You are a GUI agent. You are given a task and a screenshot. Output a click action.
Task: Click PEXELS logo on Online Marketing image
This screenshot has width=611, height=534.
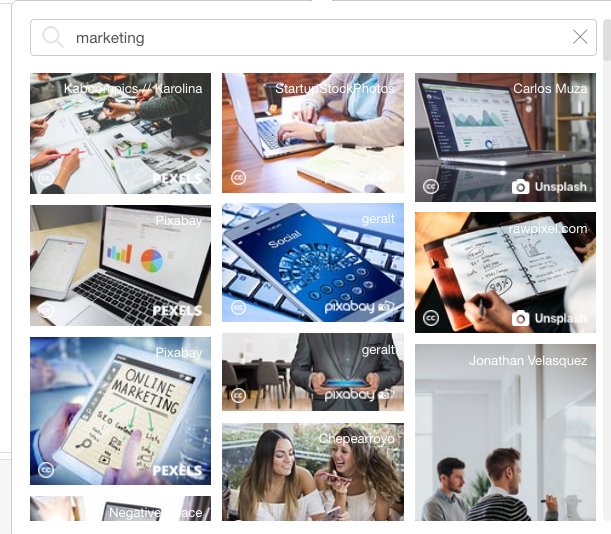(177, 470)
